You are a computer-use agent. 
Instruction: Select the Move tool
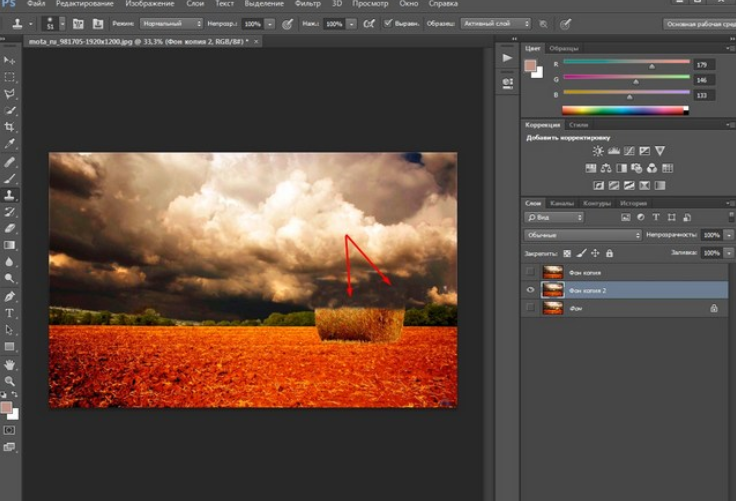point(9,61)
